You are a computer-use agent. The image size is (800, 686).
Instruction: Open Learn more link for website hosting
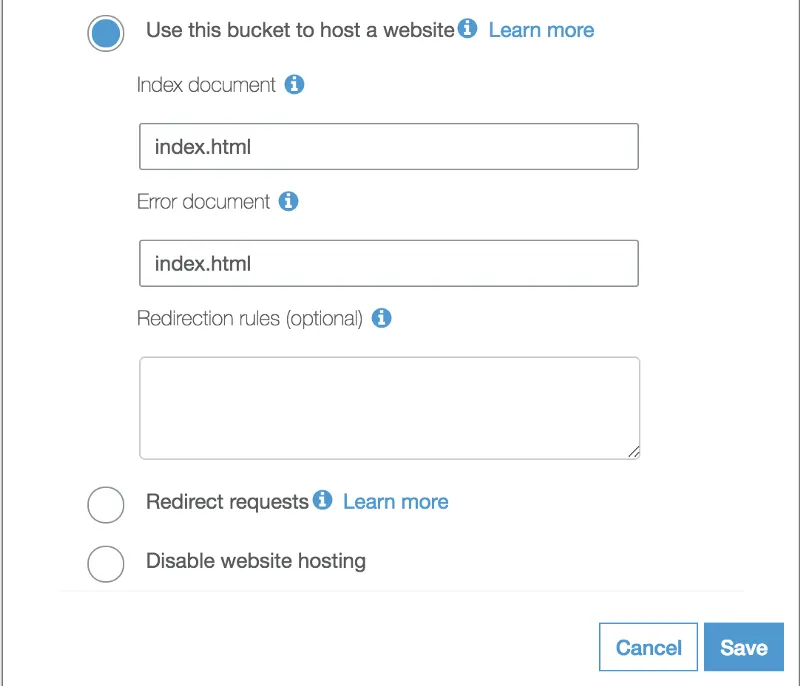tap(541, 30)
